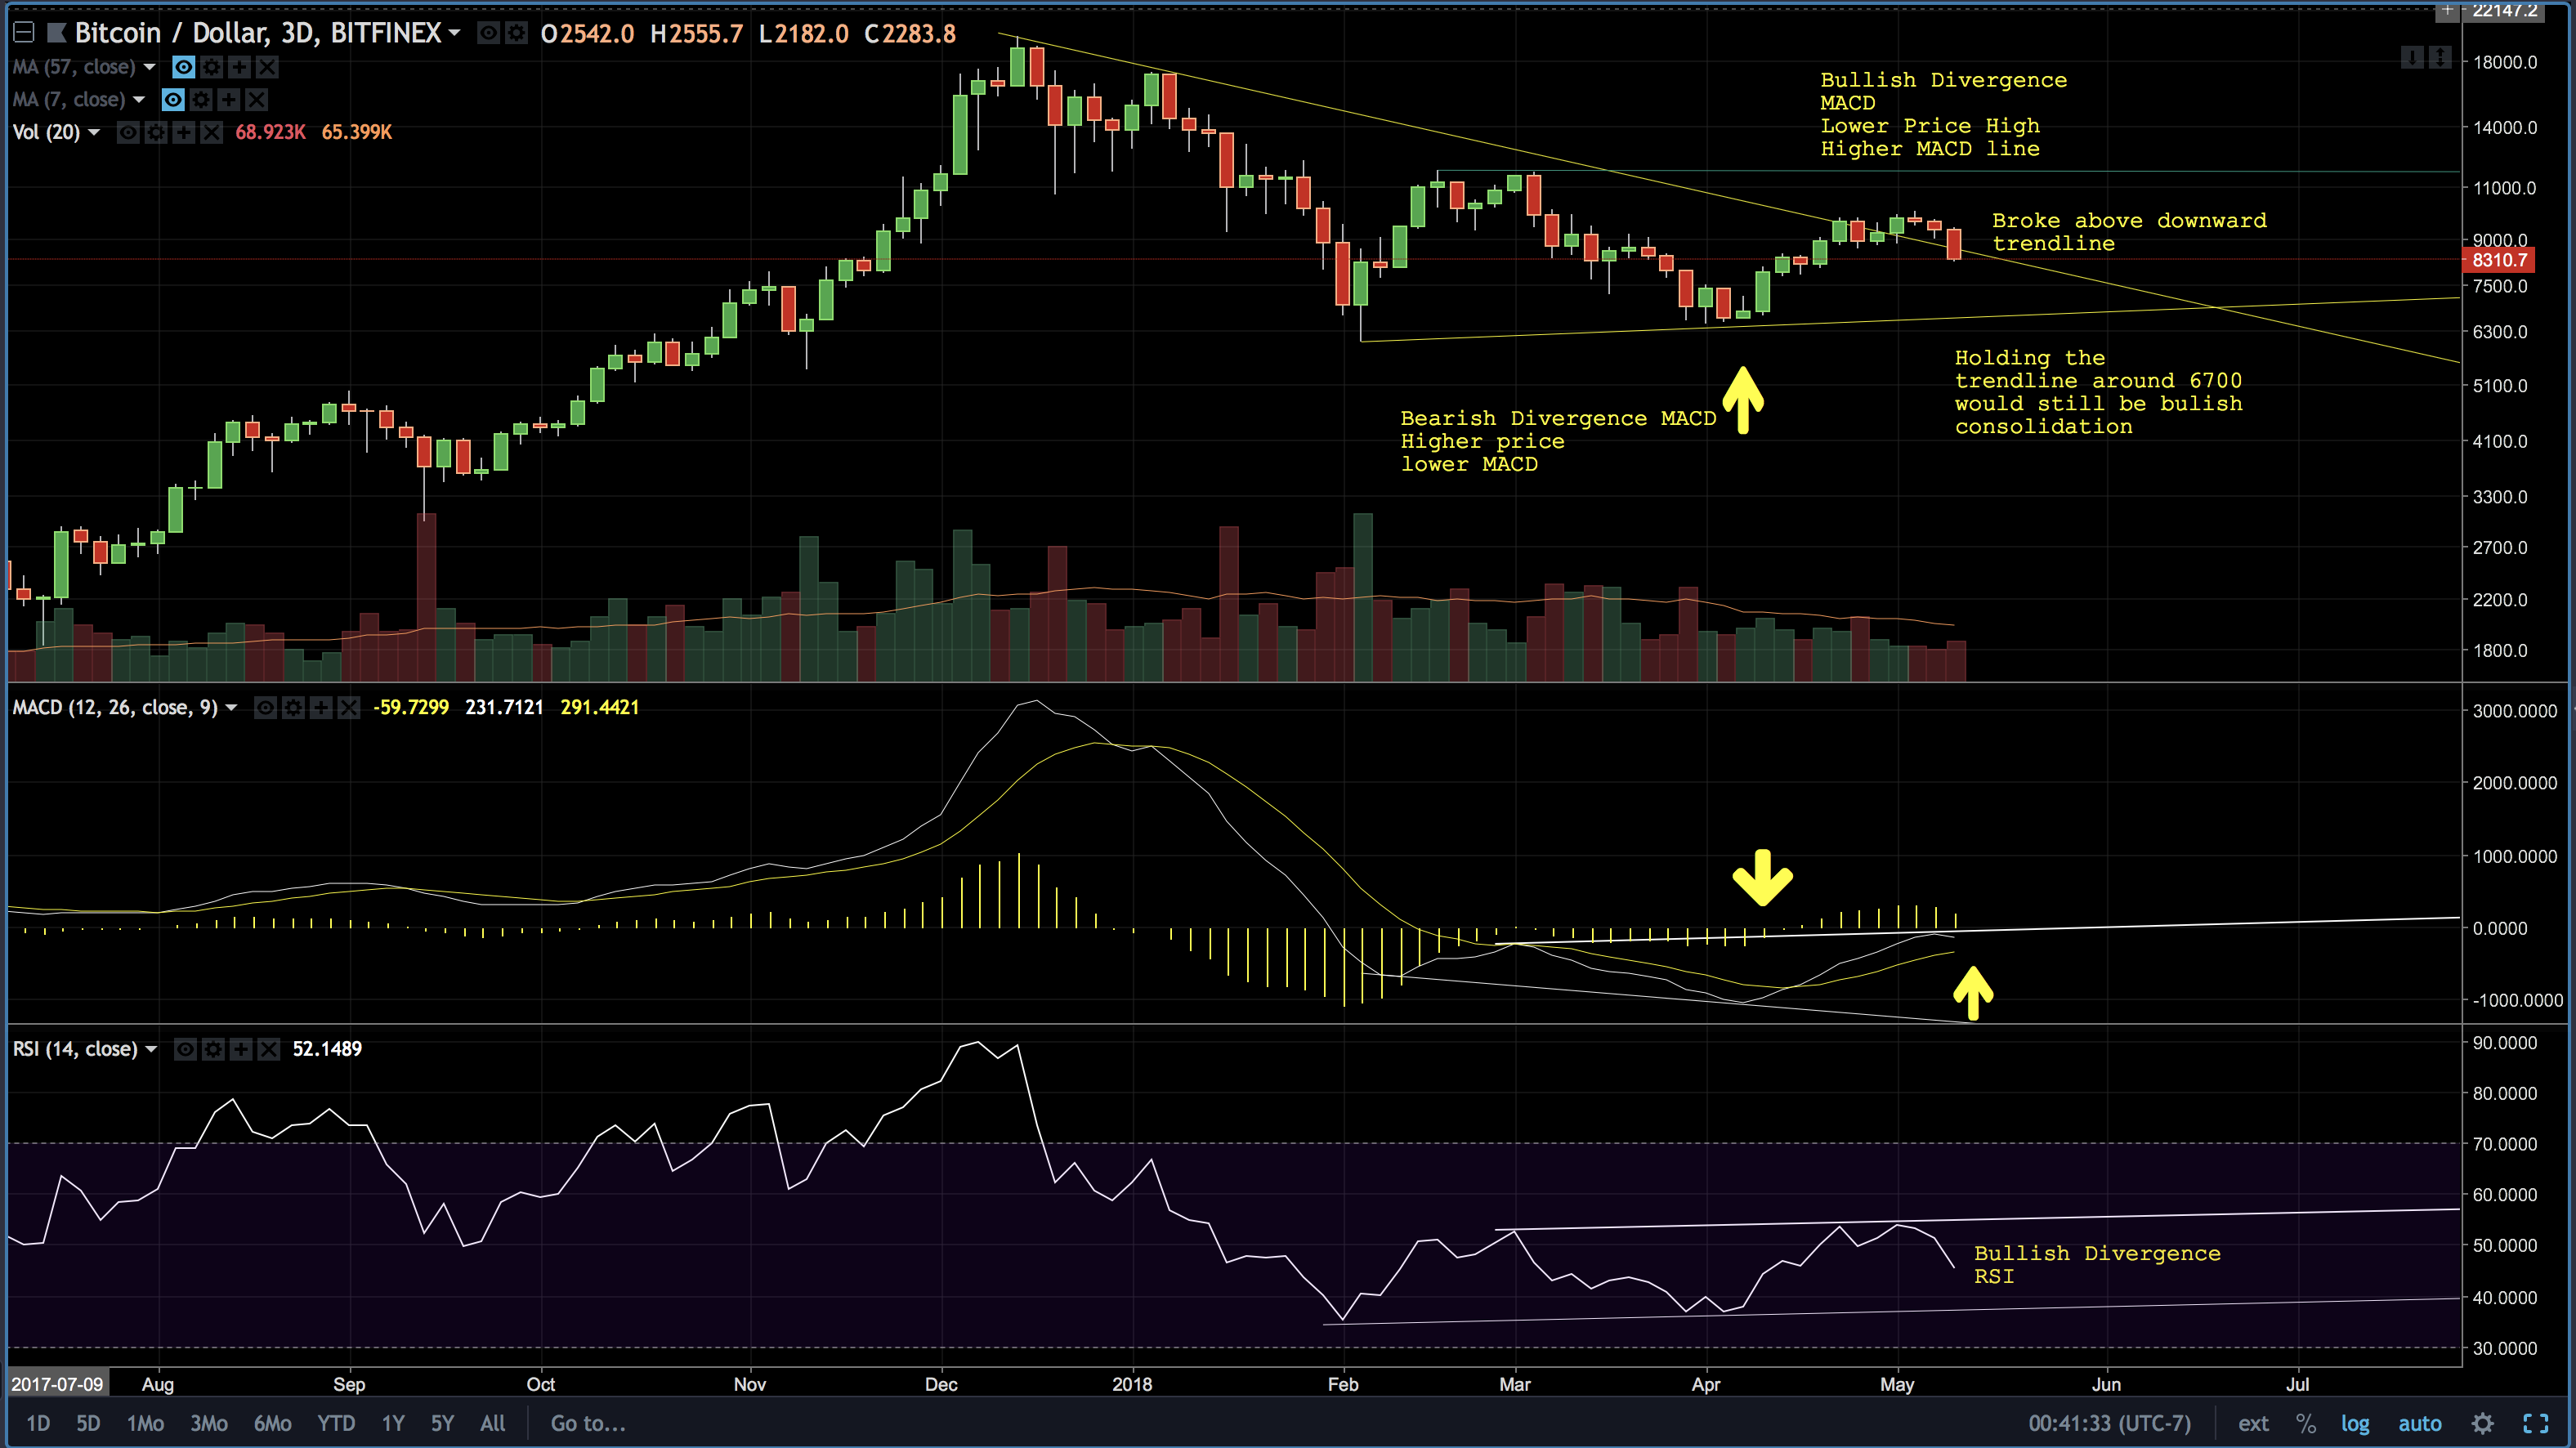Hide the MA (57, close) indicator
The image size is (2576, 1448).
pos(184,67)
